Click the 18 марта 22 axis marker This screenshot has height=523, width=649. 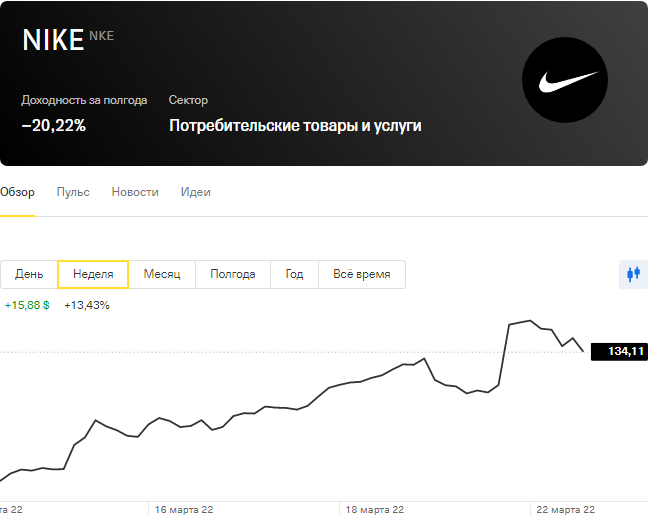375,510
